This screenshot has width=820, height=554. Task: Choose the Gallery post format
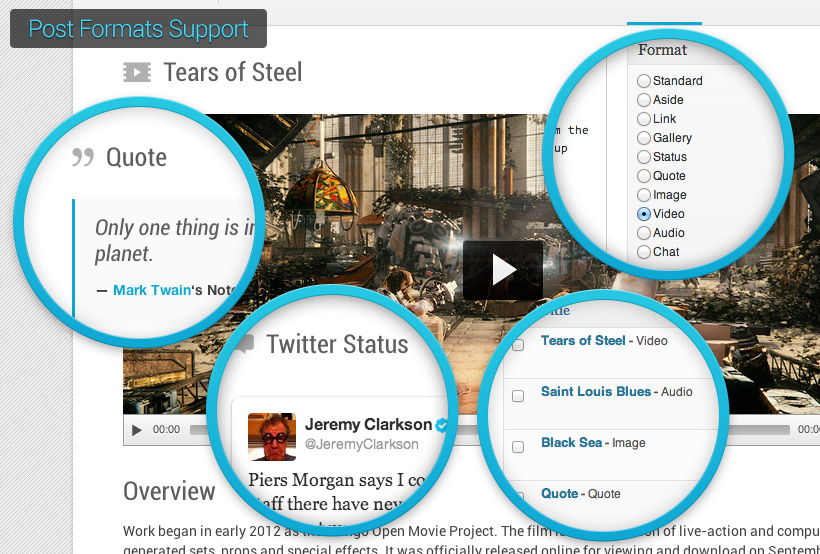[x=644, y=138]
